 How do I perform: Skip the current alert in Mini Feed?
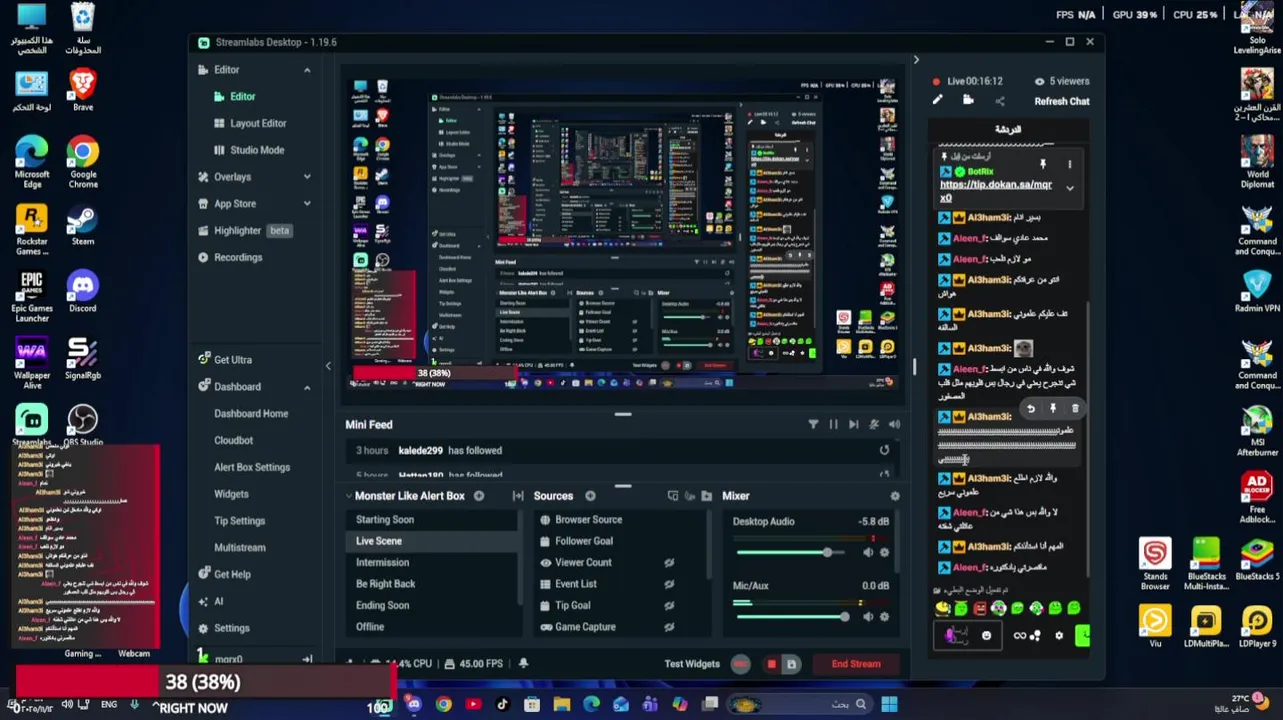click(x=853, y=425)
